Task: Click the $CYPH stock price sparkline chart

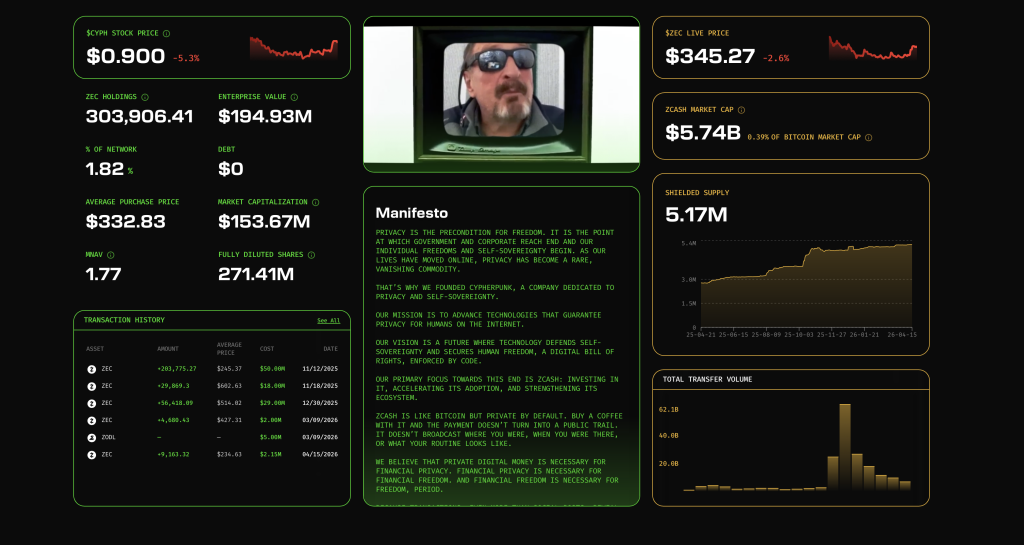Action: [294, 49]
